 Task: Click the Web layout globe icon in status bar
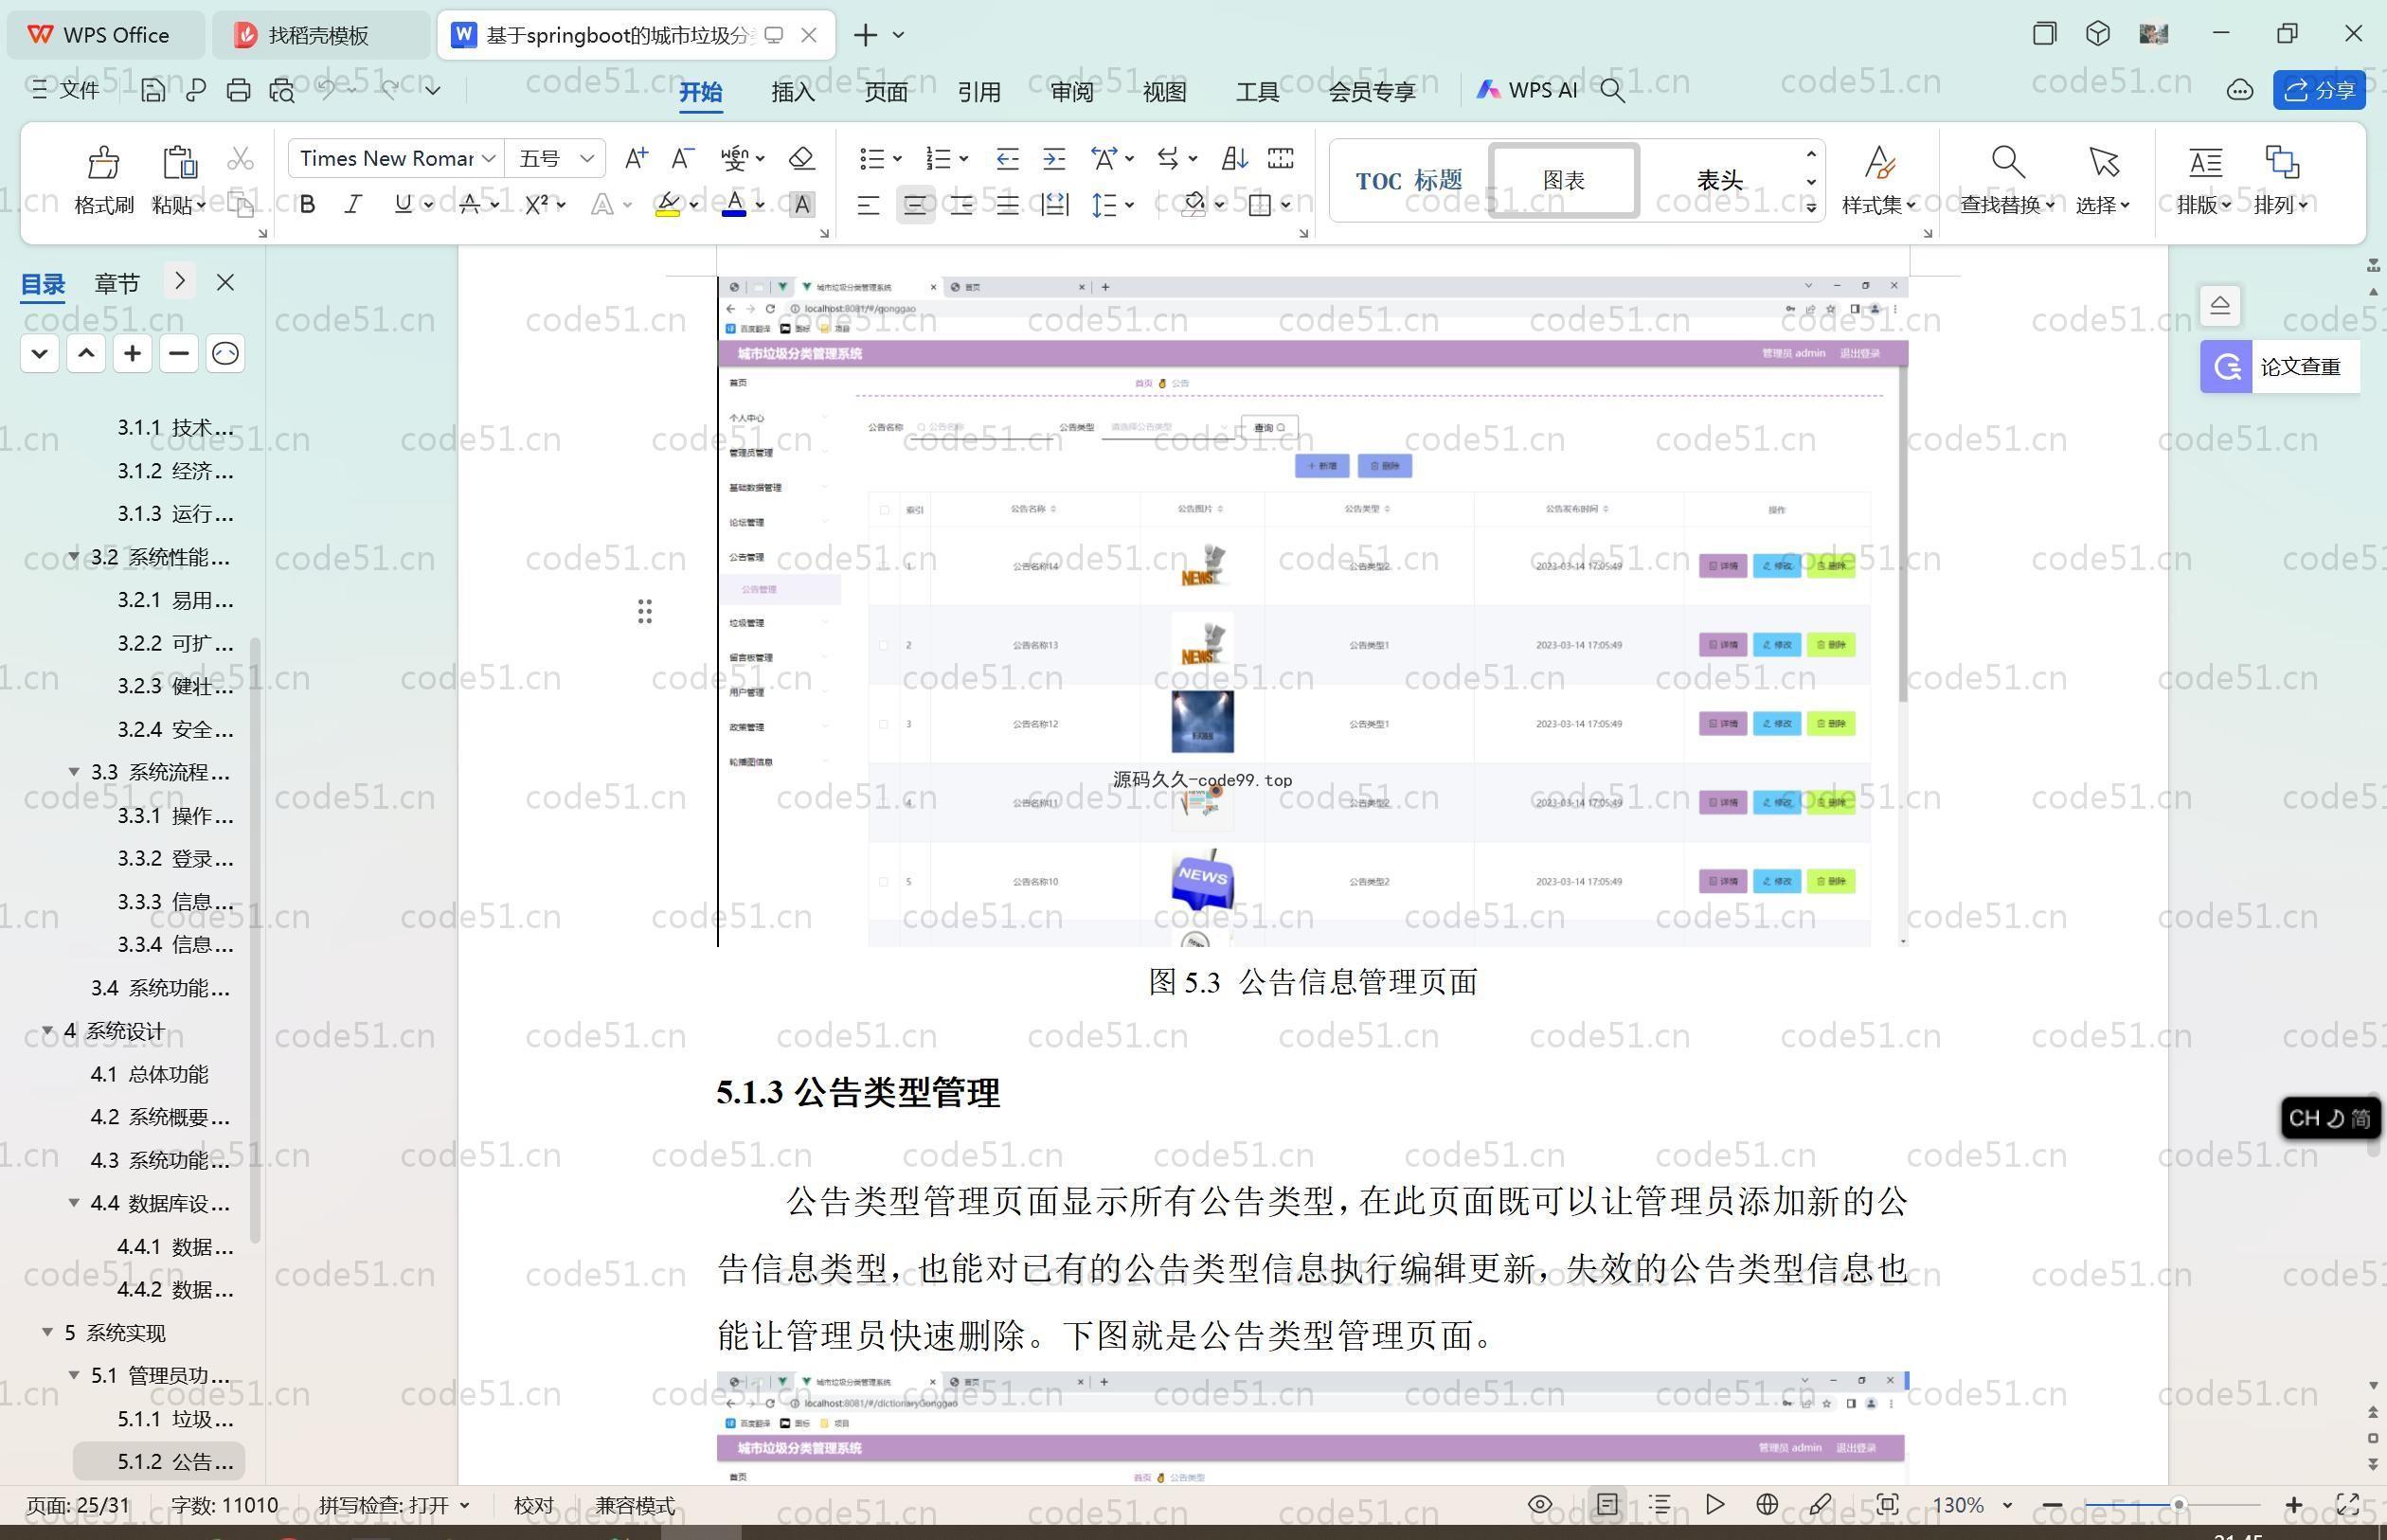point(1767,1504)
